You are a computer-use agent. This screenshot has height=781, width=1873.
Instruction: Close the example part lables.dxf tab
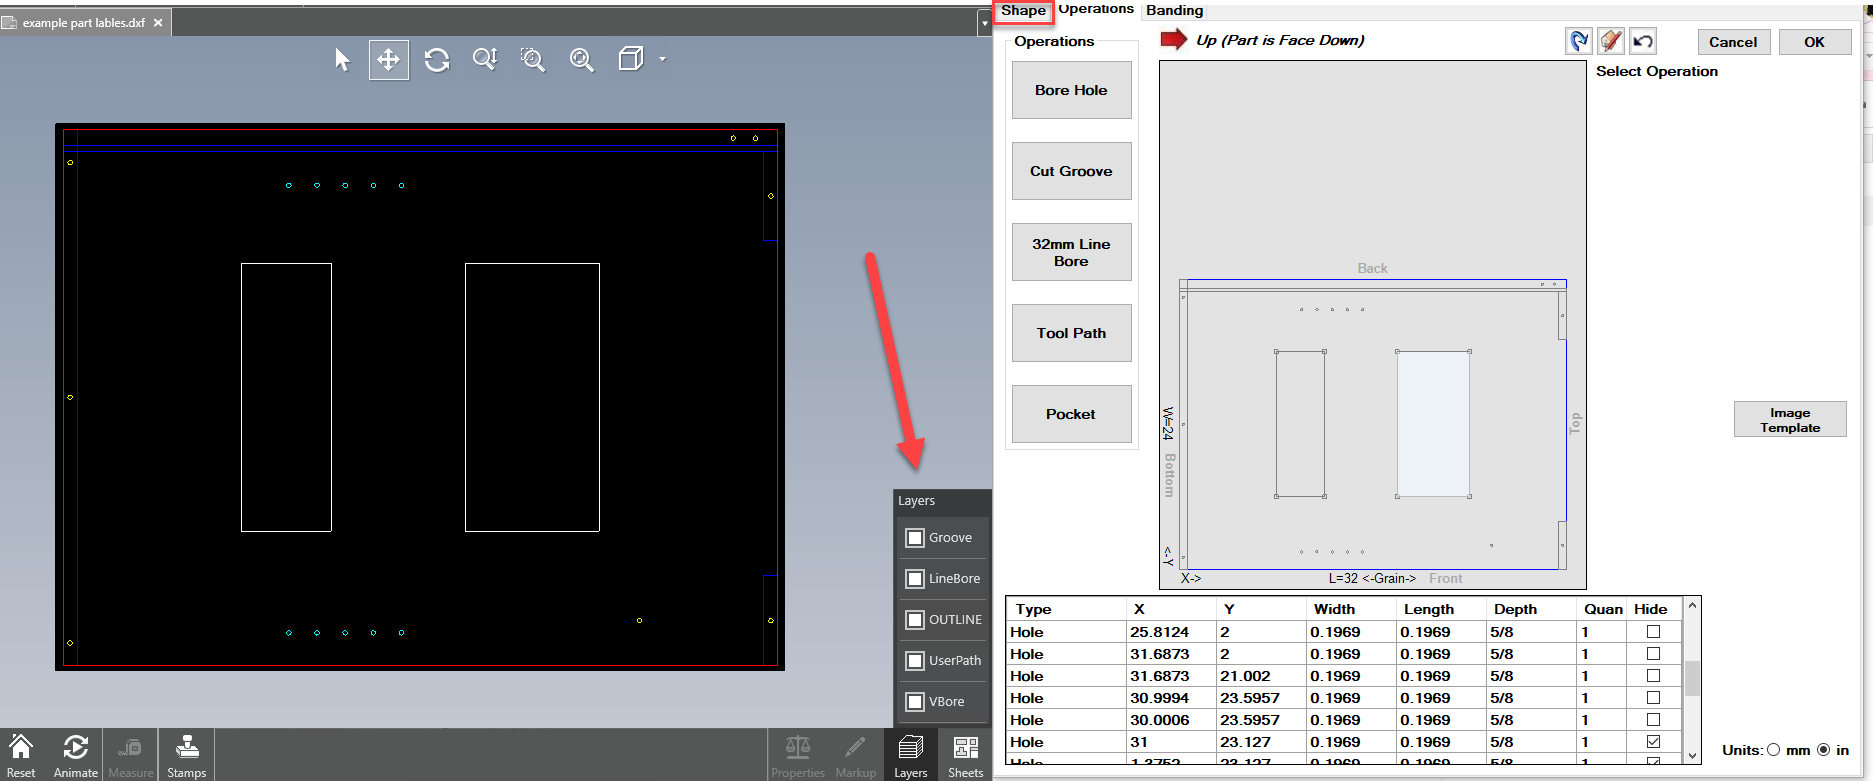coord(158,23)
